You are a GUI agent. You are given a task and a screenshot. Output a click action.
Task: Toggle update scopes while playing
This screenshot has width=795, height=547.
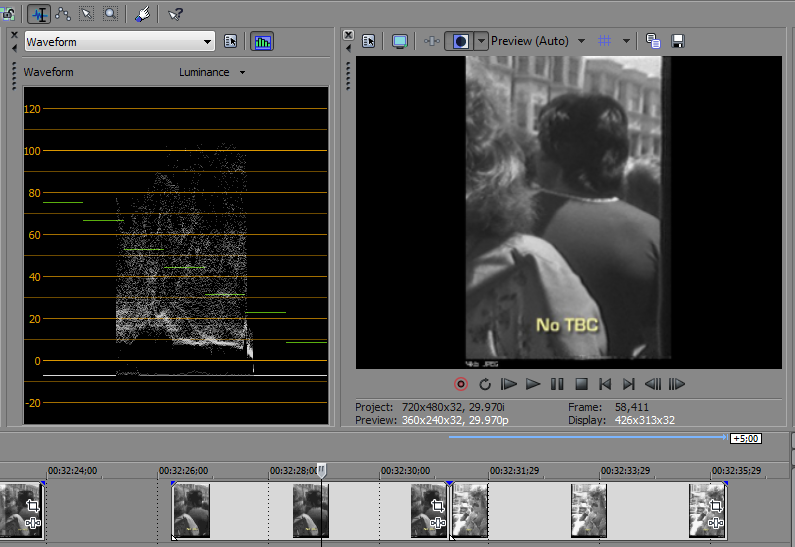pos(262,41)
